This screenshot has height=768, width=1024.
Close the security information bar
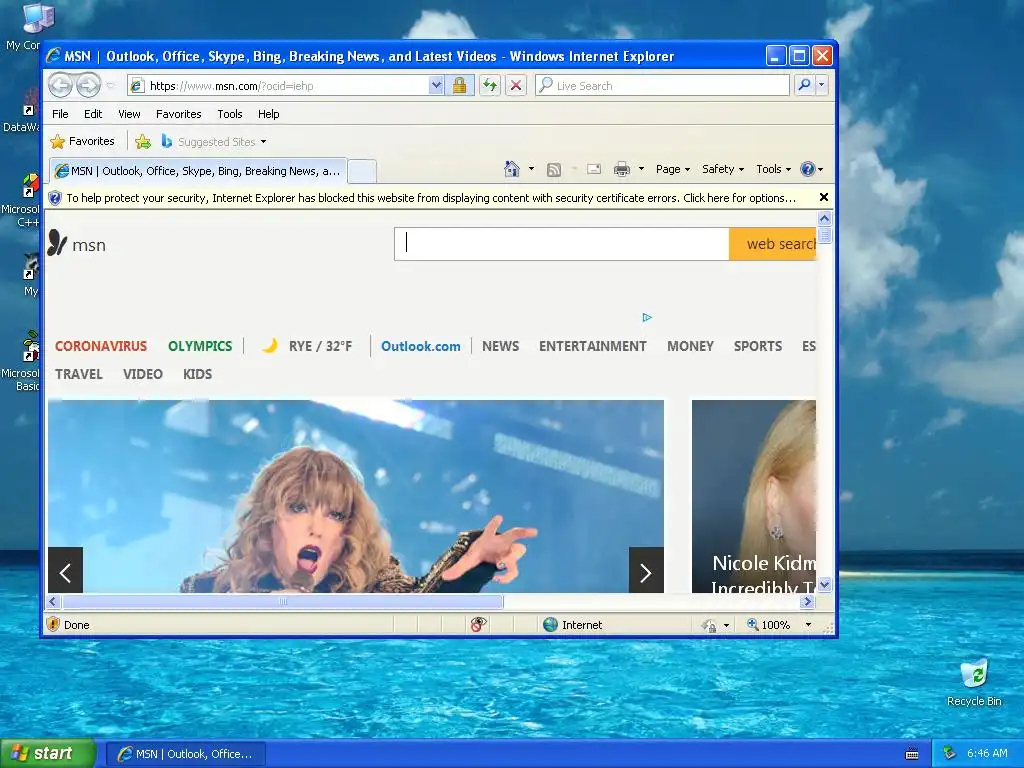click(824, 197)
